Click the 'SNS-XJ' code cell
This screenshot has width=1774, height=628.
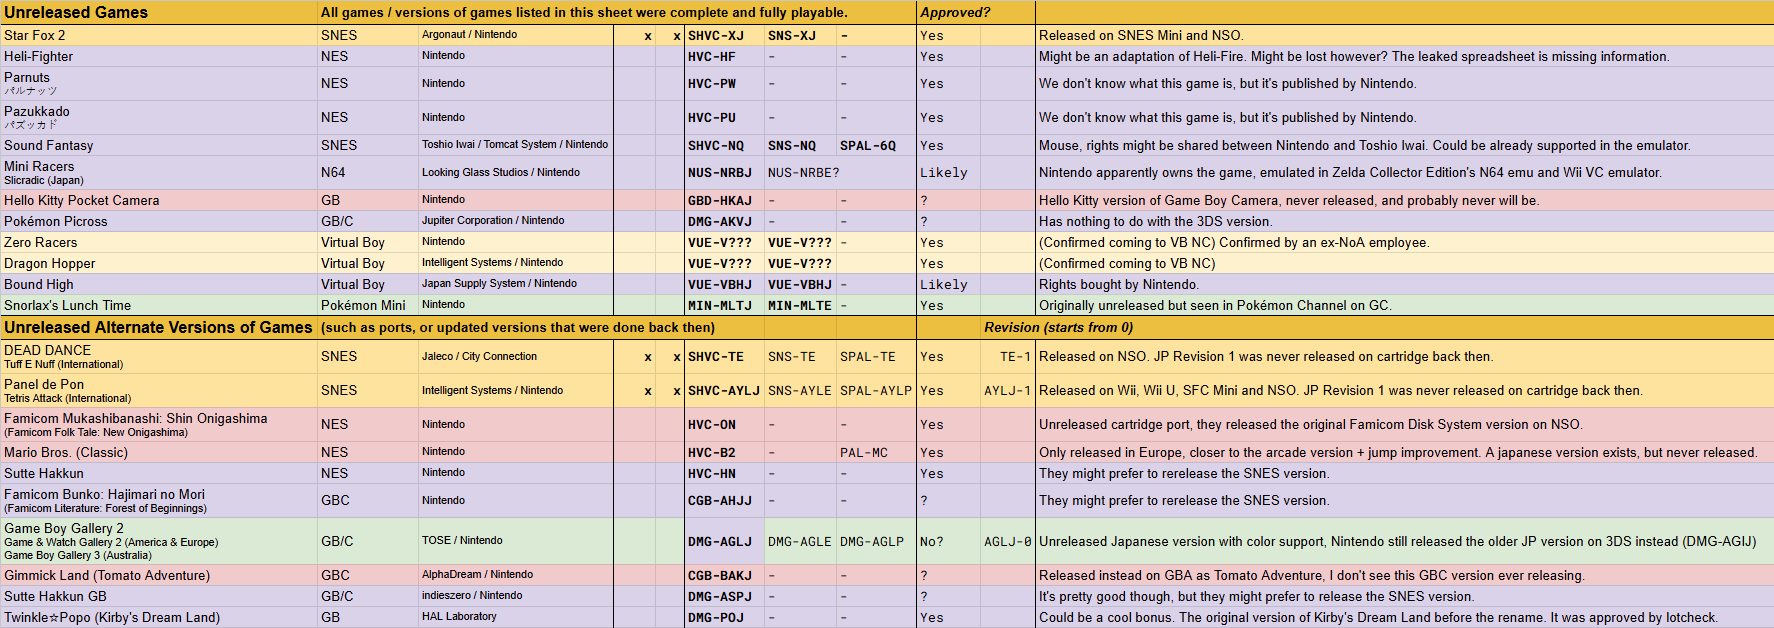click(800, 35)
